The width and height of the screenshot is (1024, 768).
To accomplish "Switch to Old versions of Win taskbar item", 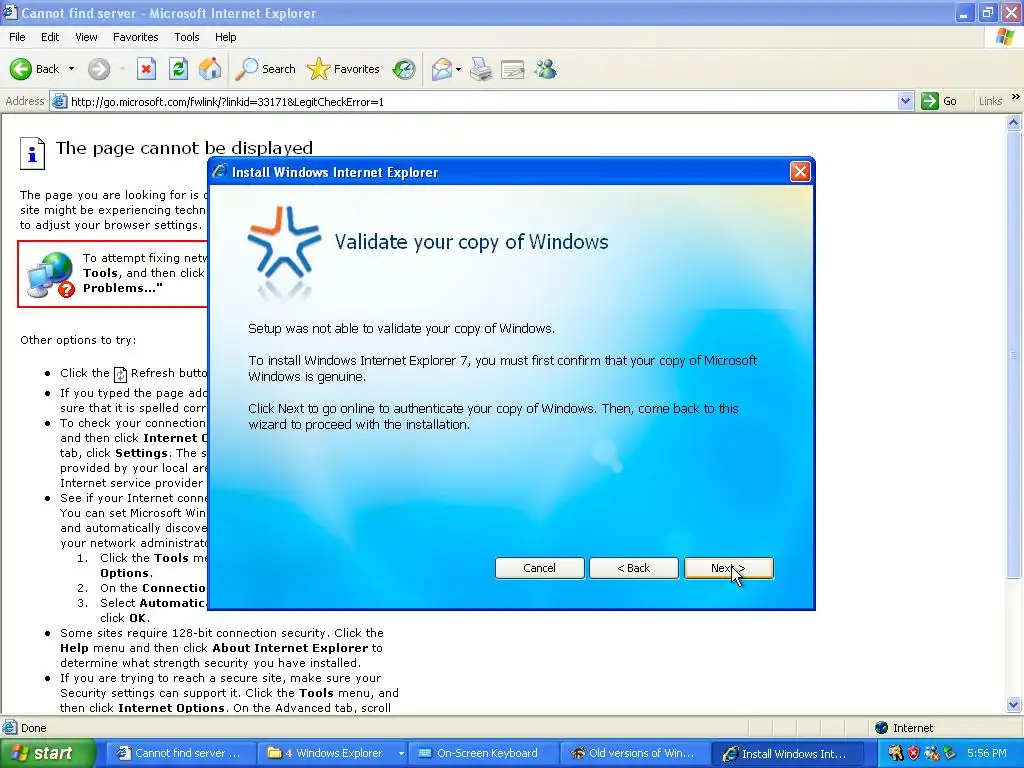I will pos(635,753).
